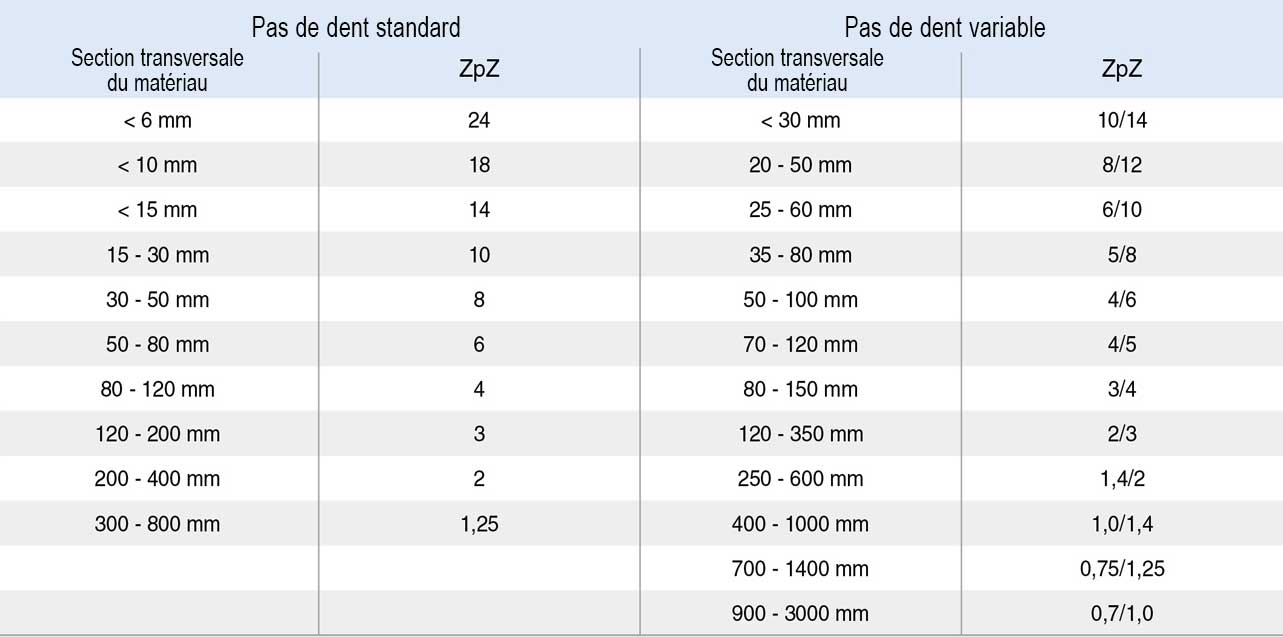Select the ZpZ value 0,75/1,25

pyautogui.click(x=1122, y=569)
